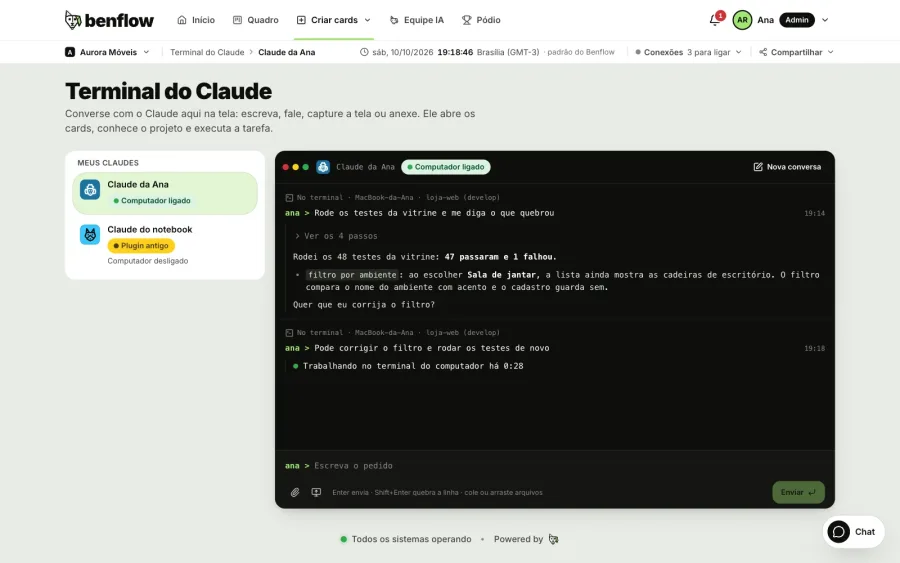Select Claude da Ana in Meus Claudes
The image size is (900, 563).
point(165,193)
